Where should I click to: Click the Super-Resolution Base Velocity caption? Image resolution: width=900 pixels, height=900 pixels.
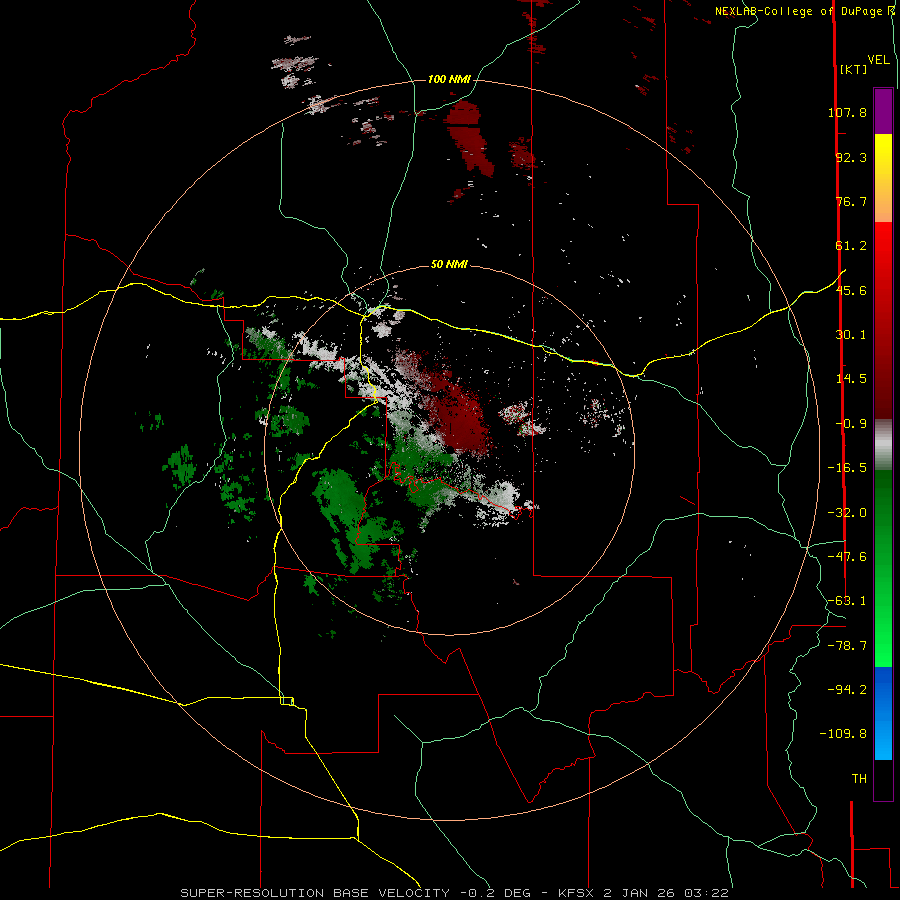click(455, 893)
